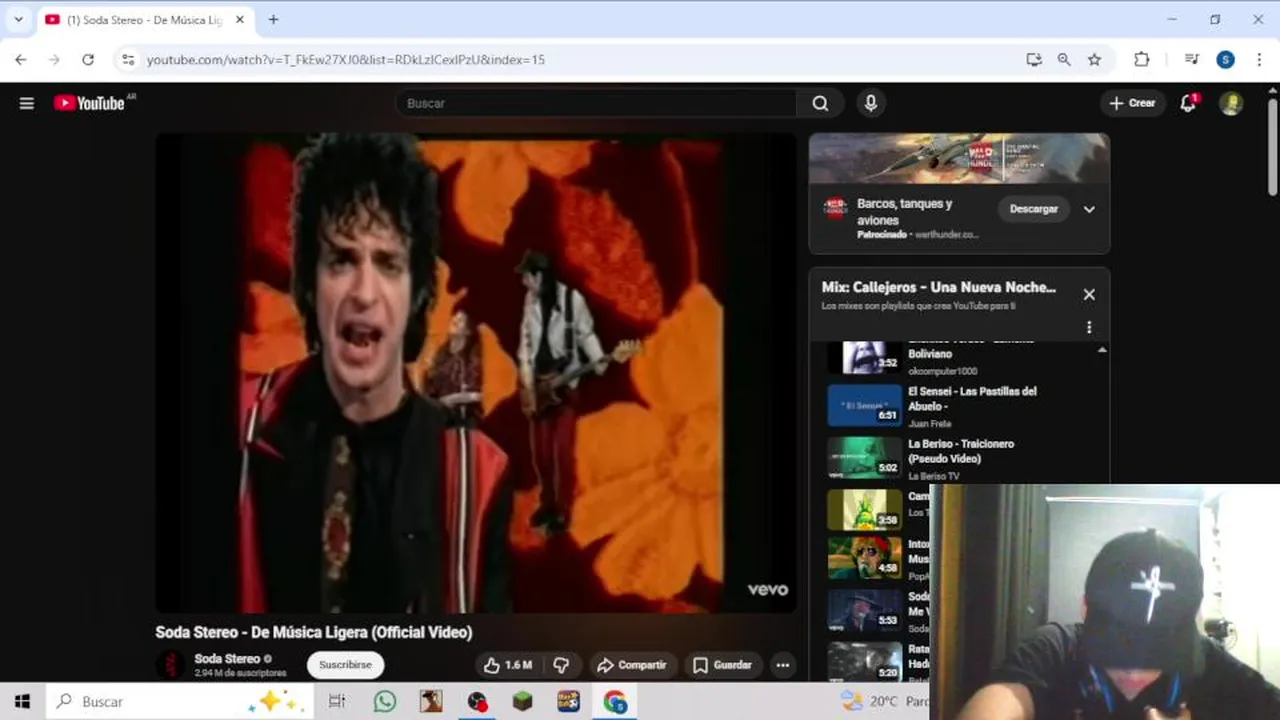Screen dimensions: 1280x720
Task: Go back in browser history
Action: point(21,60)
